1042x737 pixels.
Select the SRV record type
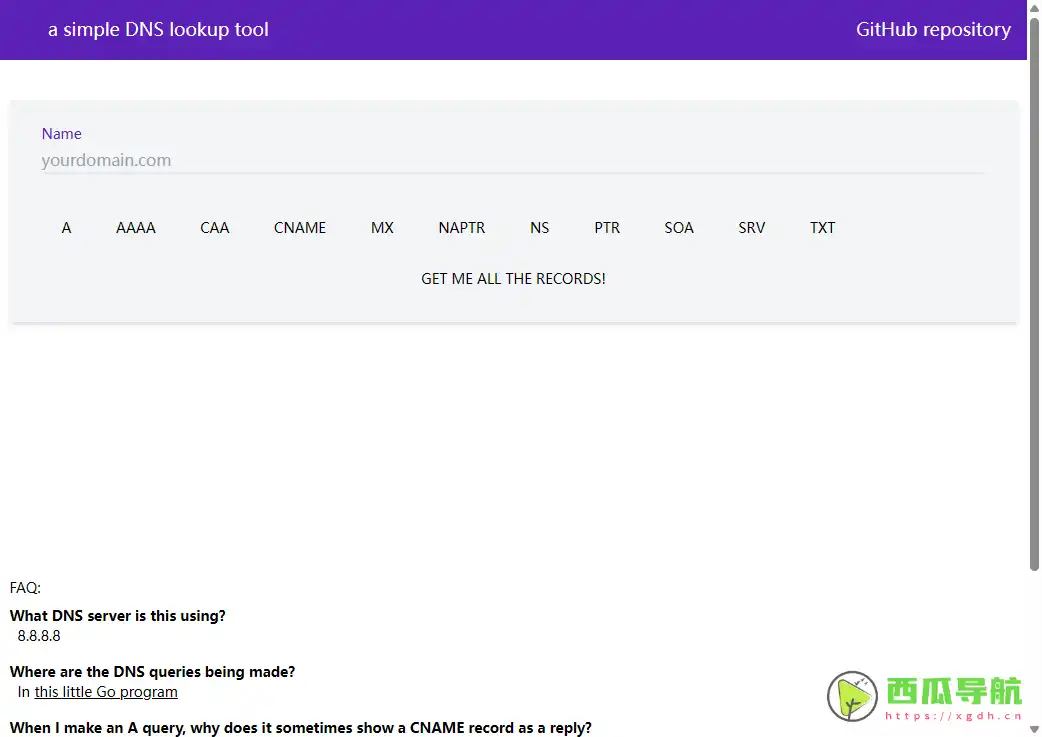pos(751,228)
